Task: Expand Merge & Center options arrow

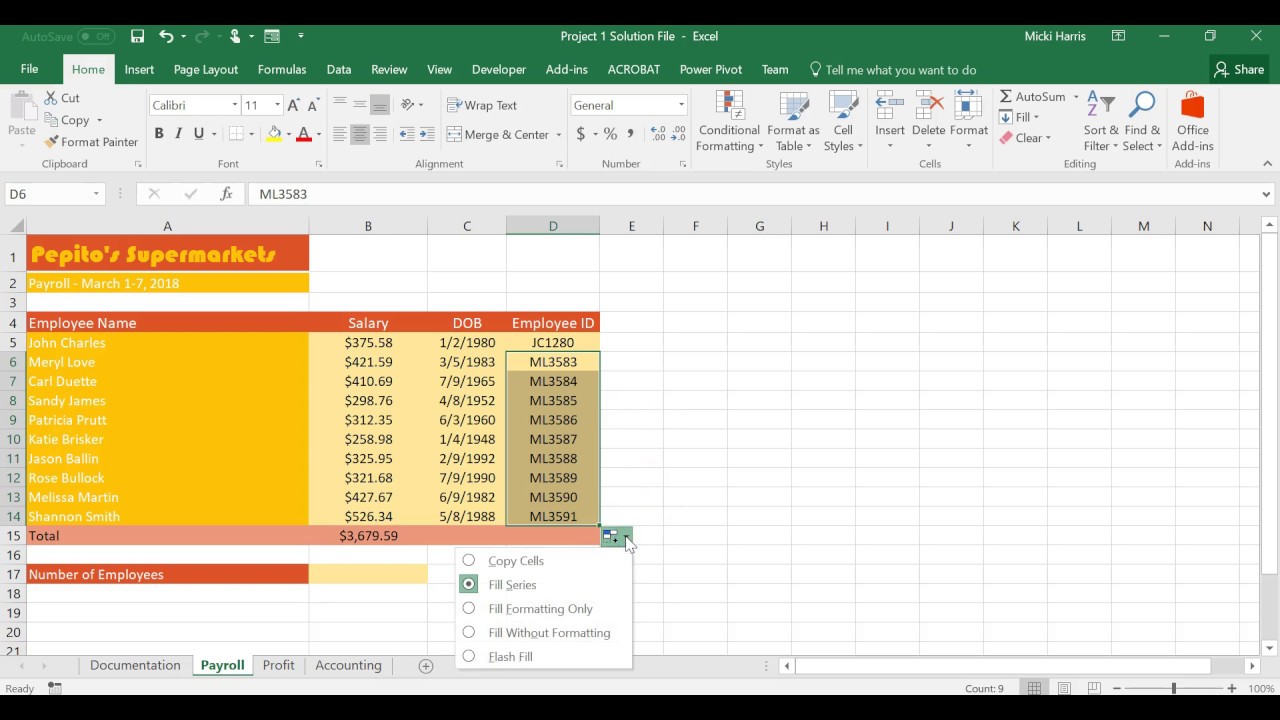Action: tap(558, 134)
